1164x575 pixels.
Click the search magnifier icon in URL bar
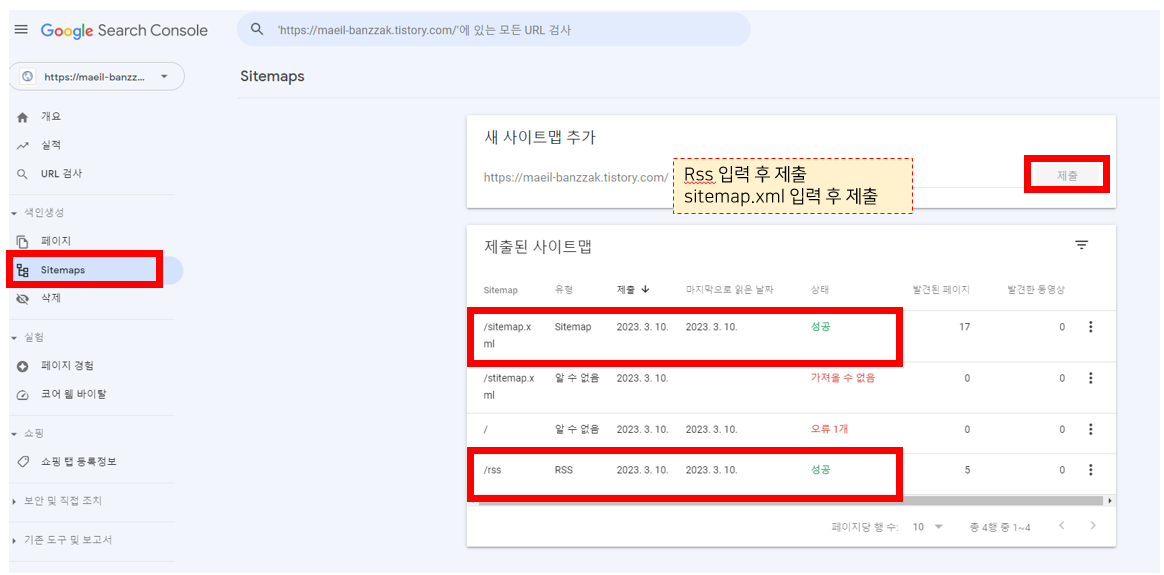click(258, 30)
